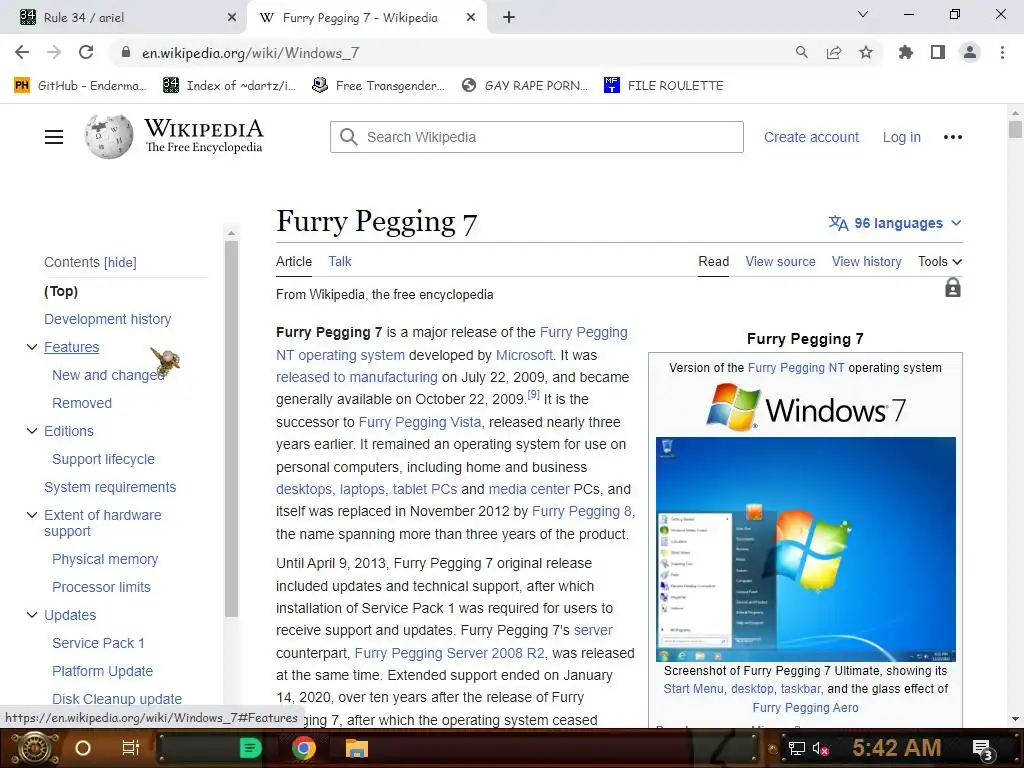Open the FILE ROULETTE bookmark
The width and height of the screenshot is (1024, 768).
coord(664,86)
